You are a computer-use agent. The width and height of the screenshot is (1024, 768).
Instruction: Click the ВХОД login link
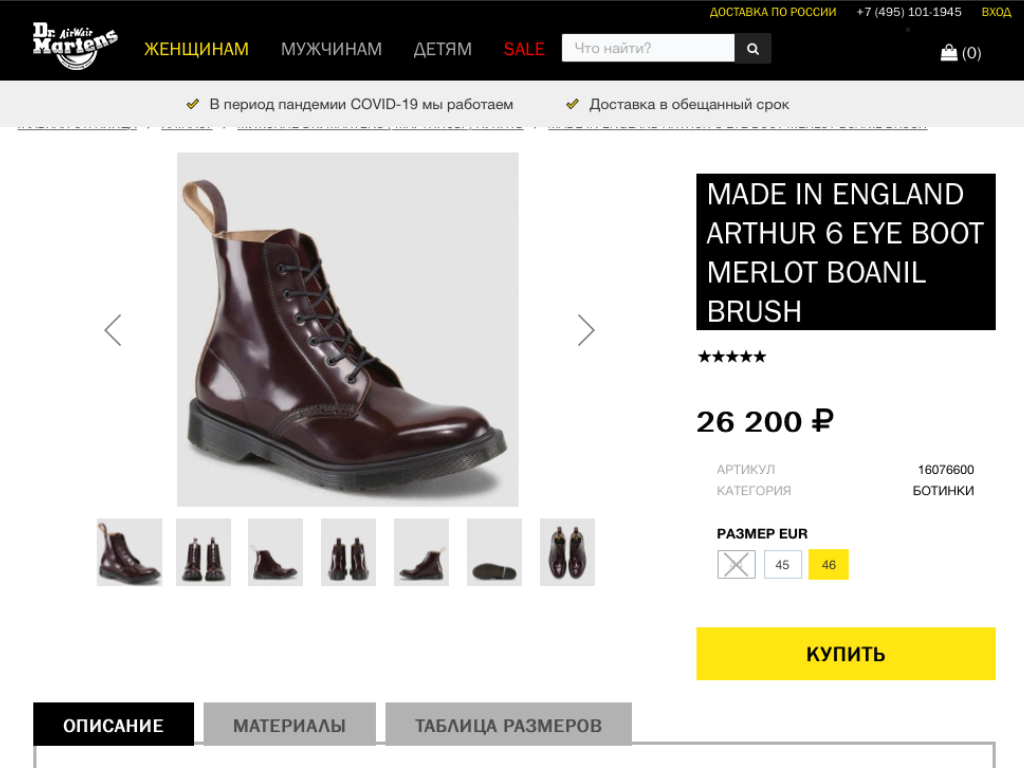pyautogui.click(x=996, y=12)
